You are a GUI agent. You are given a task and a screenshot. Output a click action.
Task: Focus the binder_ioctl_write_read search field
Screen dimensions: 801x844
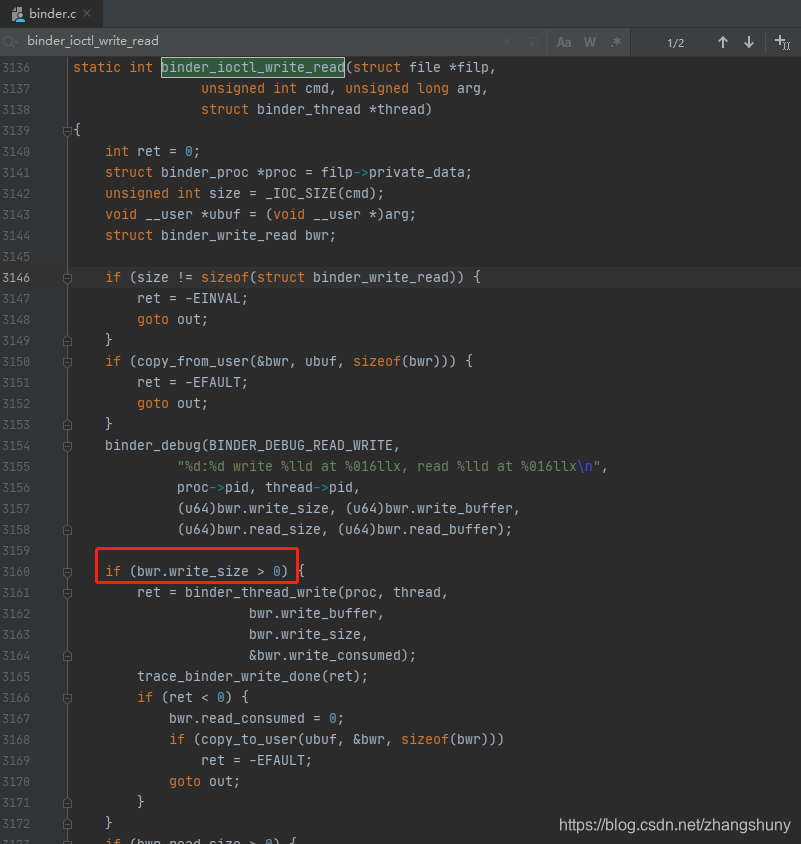pos(258,41)
